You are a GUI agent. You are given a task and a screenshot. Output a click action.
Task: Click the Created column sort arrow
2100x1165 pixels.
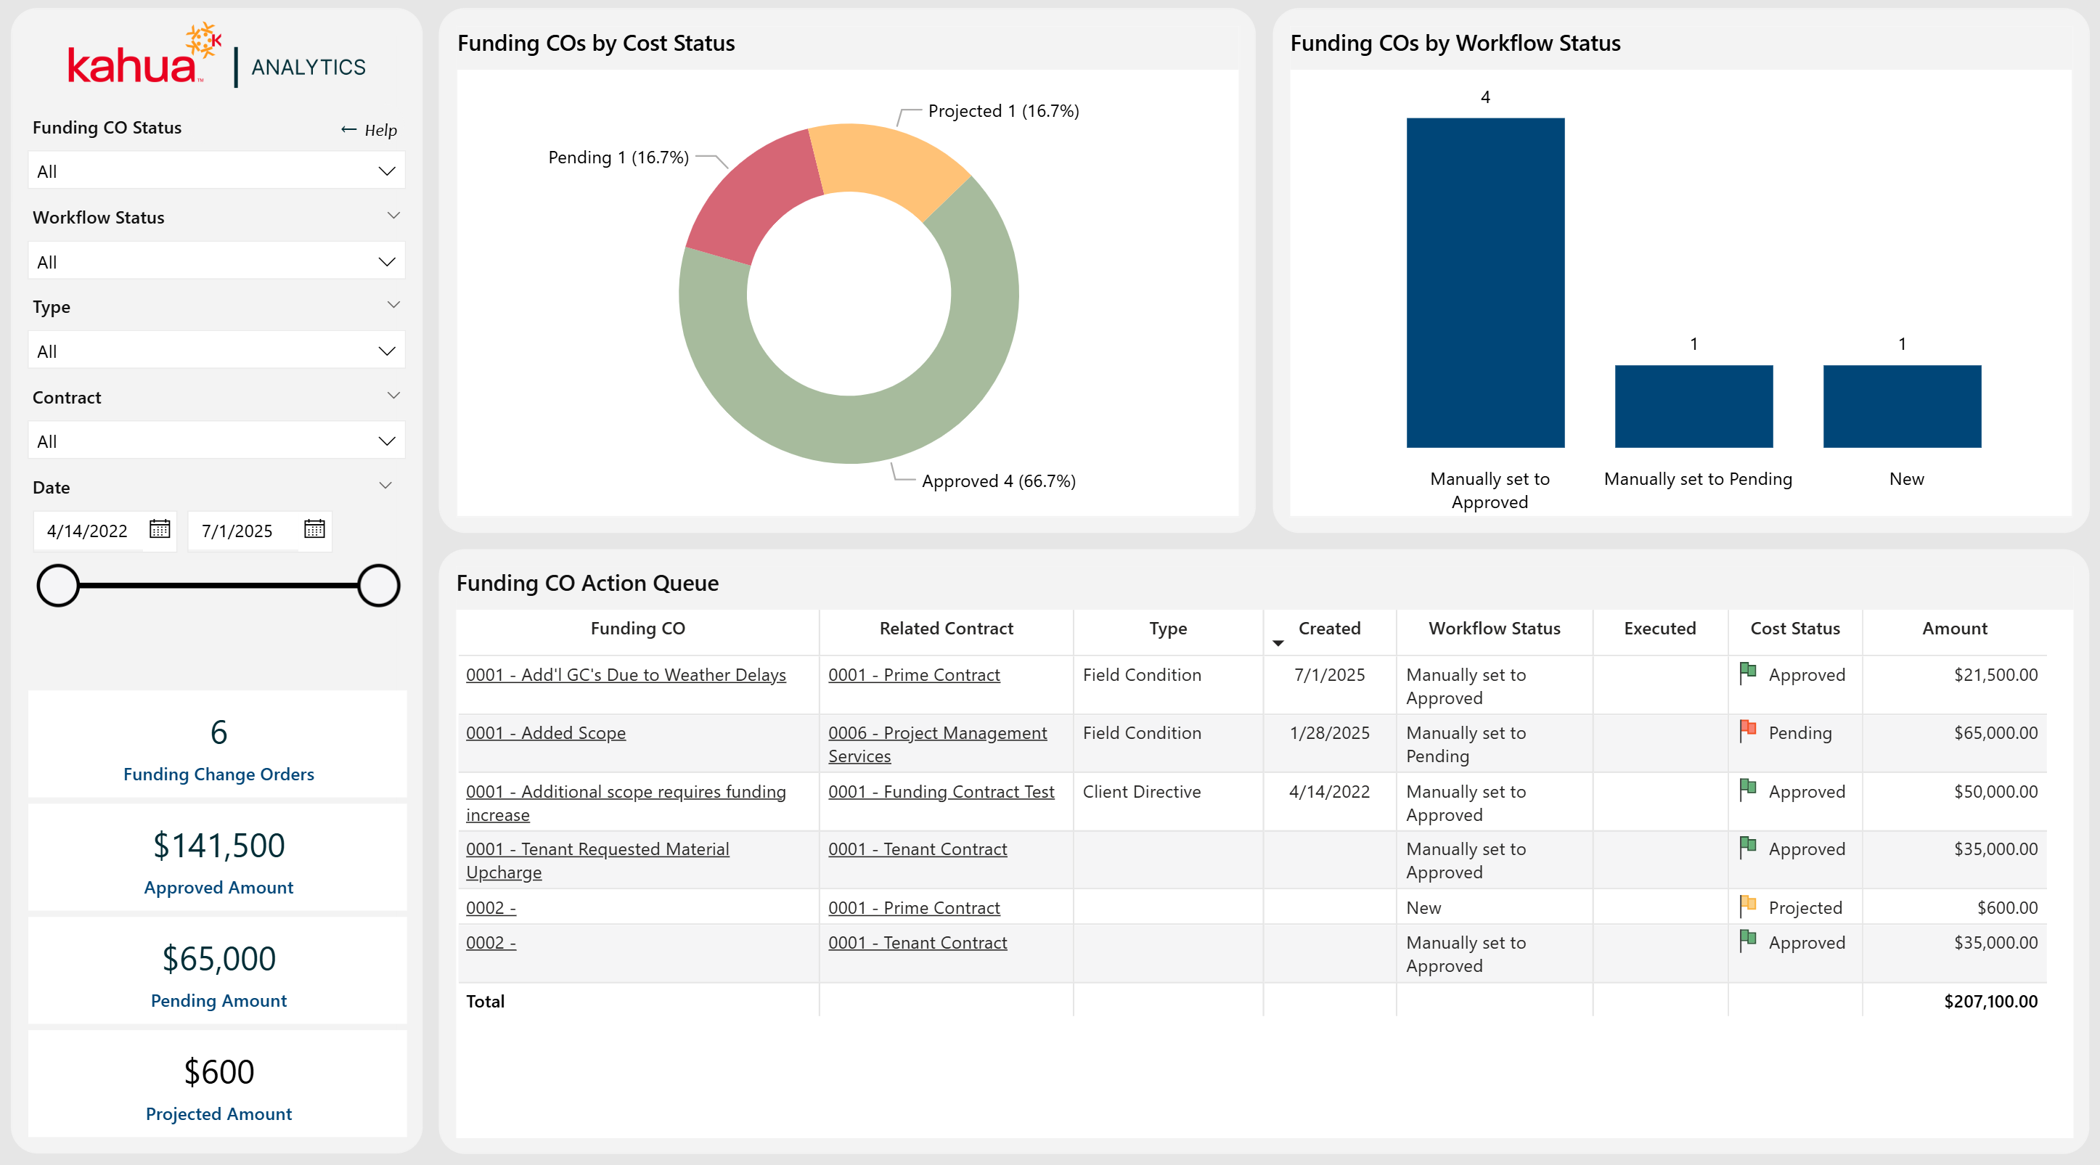(x=1278, y=643)
